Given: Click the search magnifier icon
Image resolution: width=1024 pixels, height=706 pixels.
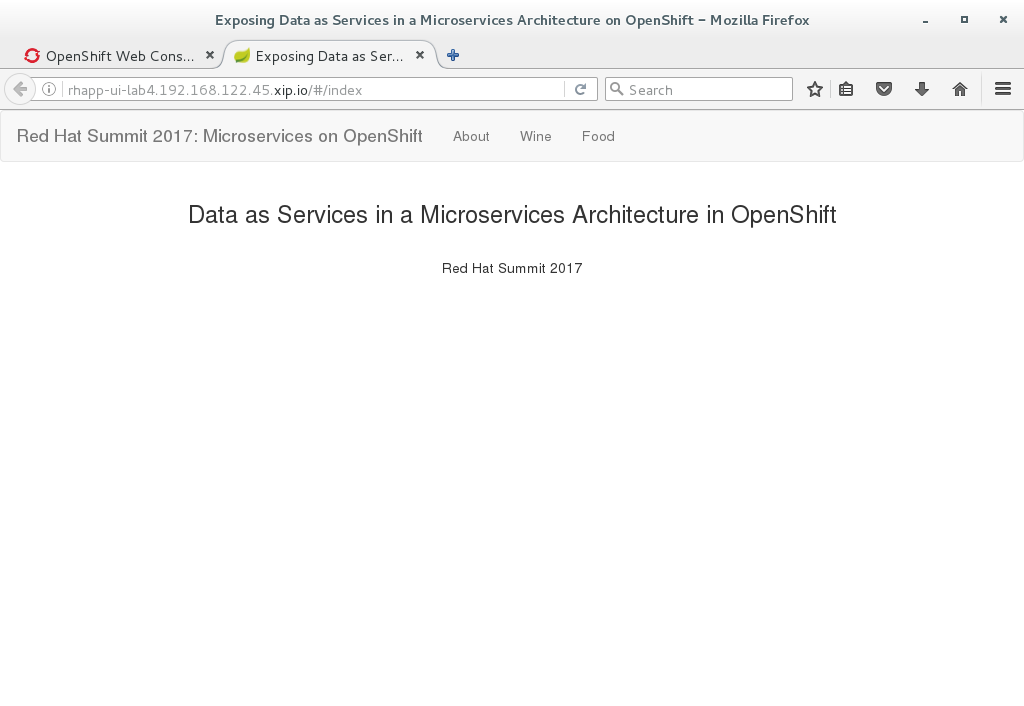Looking at the screenshot, I should coord(616,89).
